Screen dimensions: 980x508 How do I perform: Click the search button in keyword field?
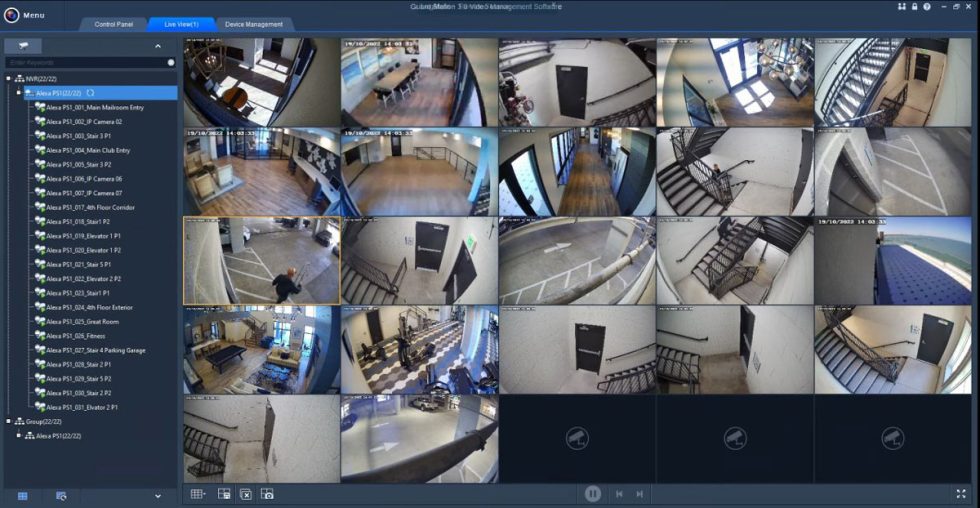click(171, 62)
